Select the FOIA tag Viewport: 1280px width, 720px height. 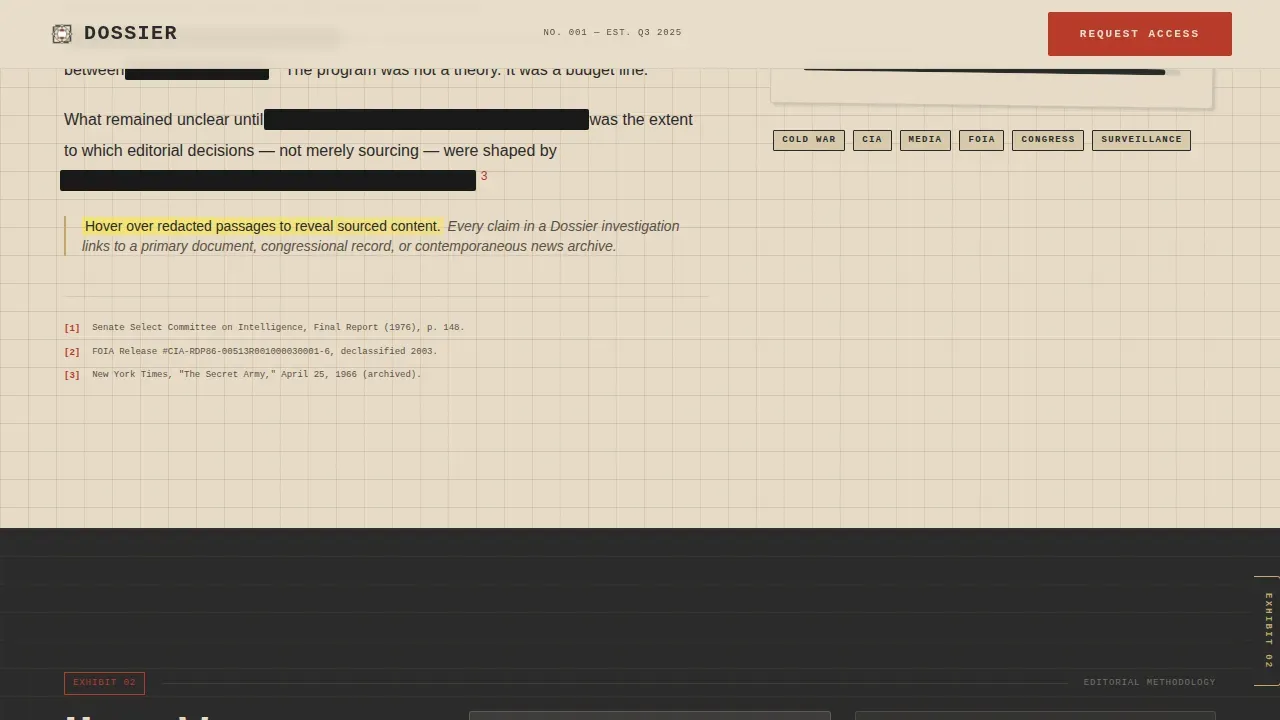click(x=981, y=140)
